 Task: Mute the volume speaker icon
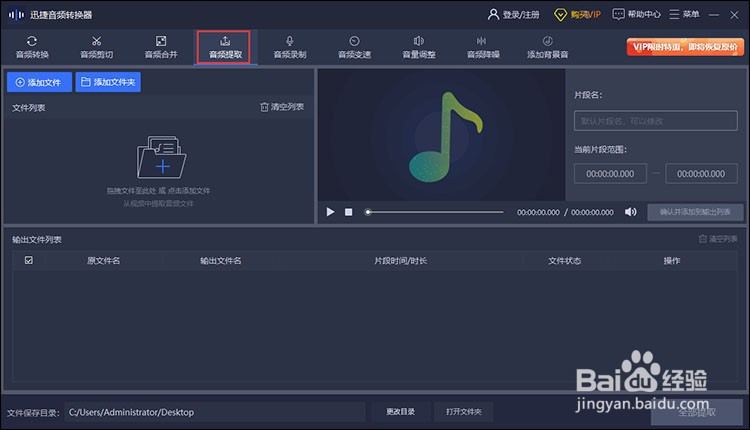(x=630, y=212)
